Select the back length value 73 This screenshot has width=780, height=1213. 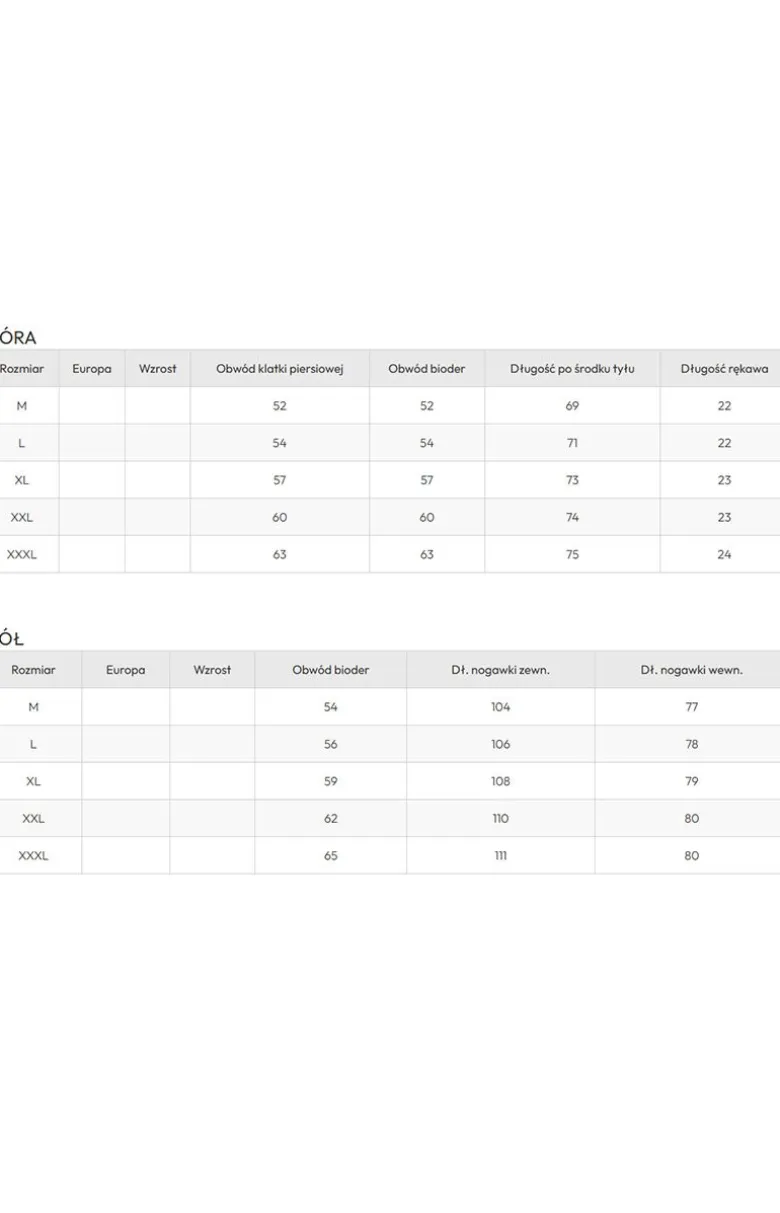572,480
